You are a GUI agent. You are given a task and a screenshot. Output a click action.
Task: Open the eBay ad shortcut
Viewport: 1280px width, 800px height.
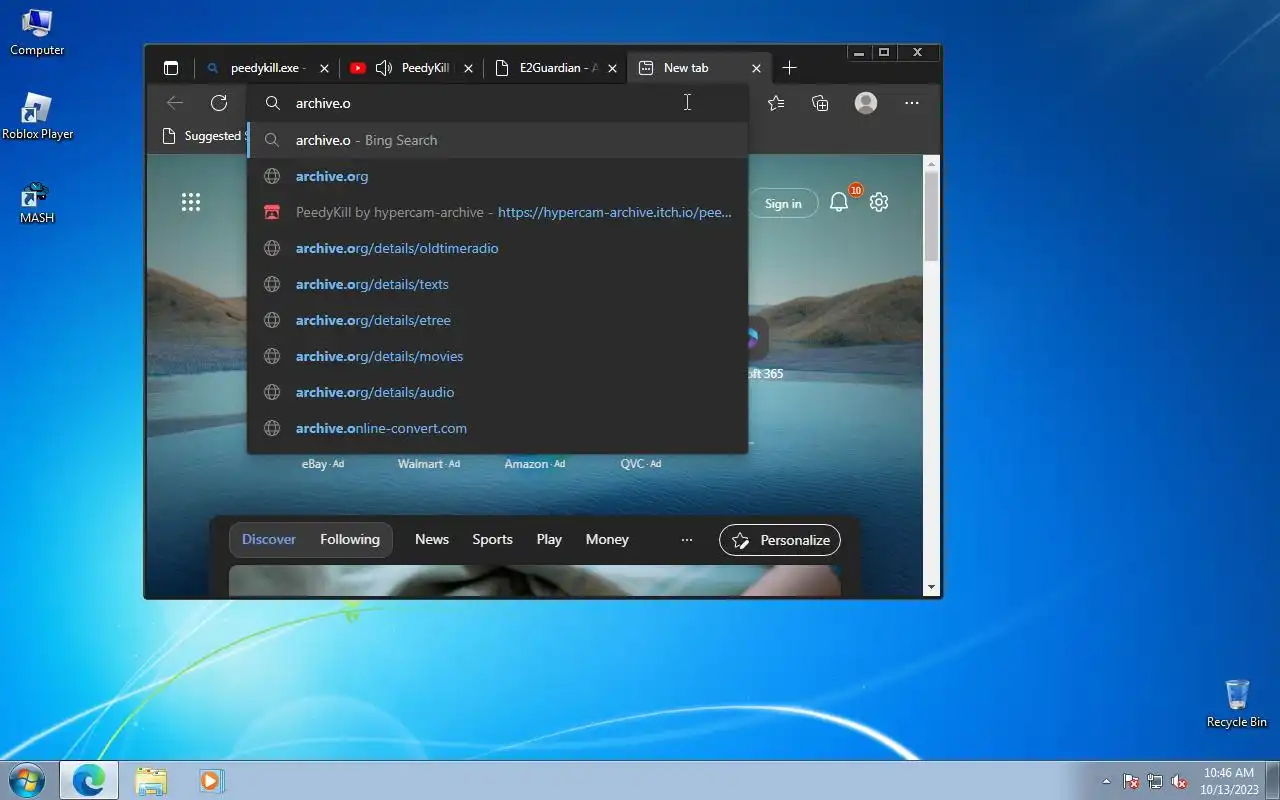[x=323, y=464]
